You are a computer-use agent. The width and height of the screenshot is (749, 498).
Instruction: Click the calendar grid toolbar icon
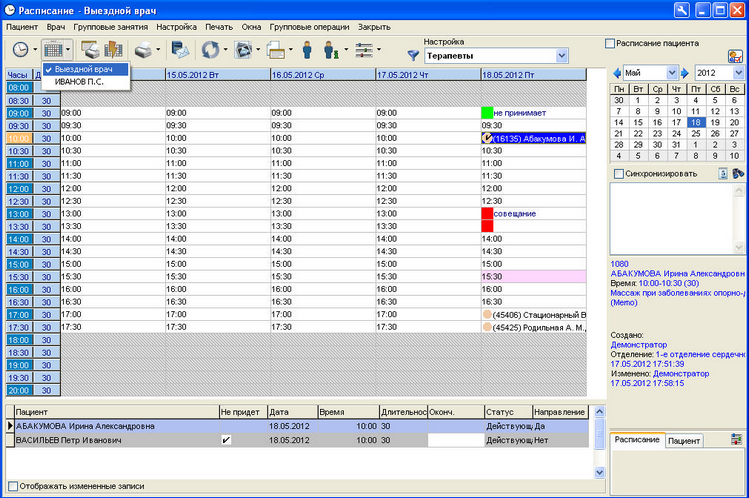tap(53, 50)
